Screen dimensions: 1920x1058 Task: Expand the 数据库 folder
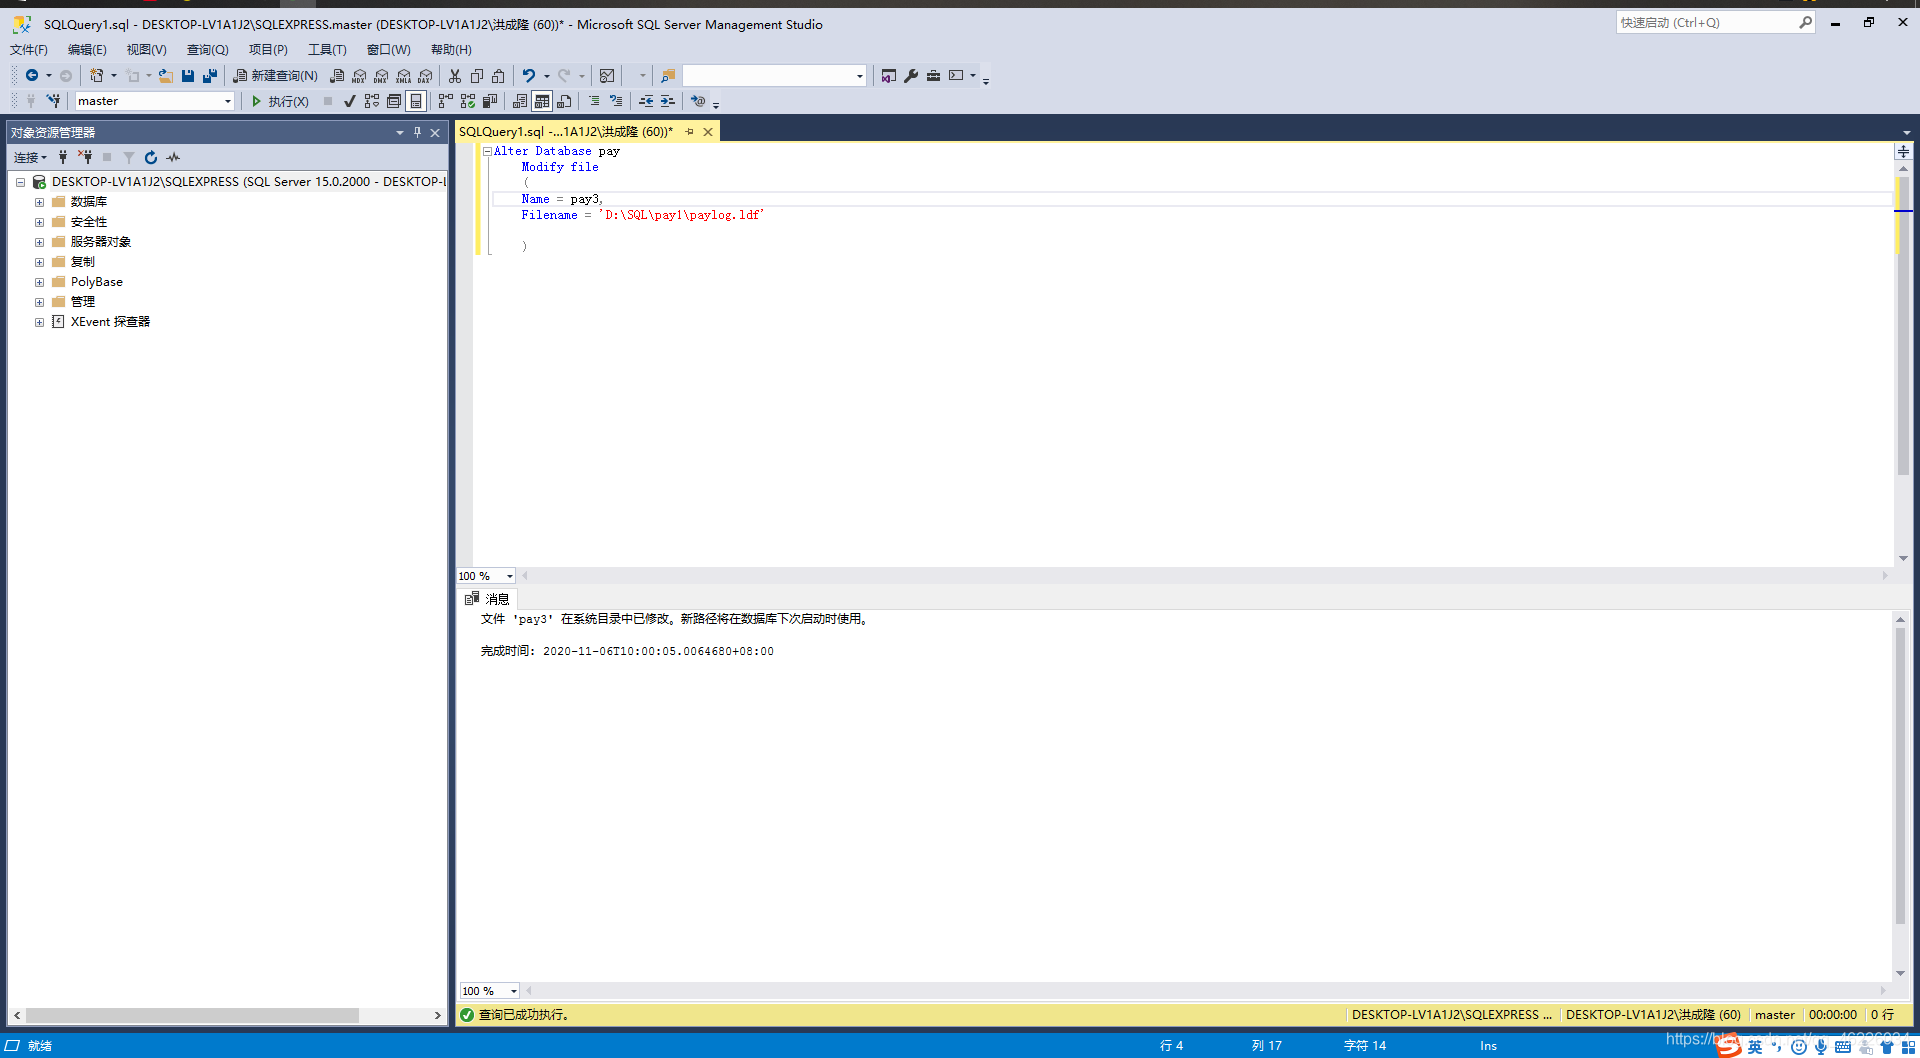point(39,202)
